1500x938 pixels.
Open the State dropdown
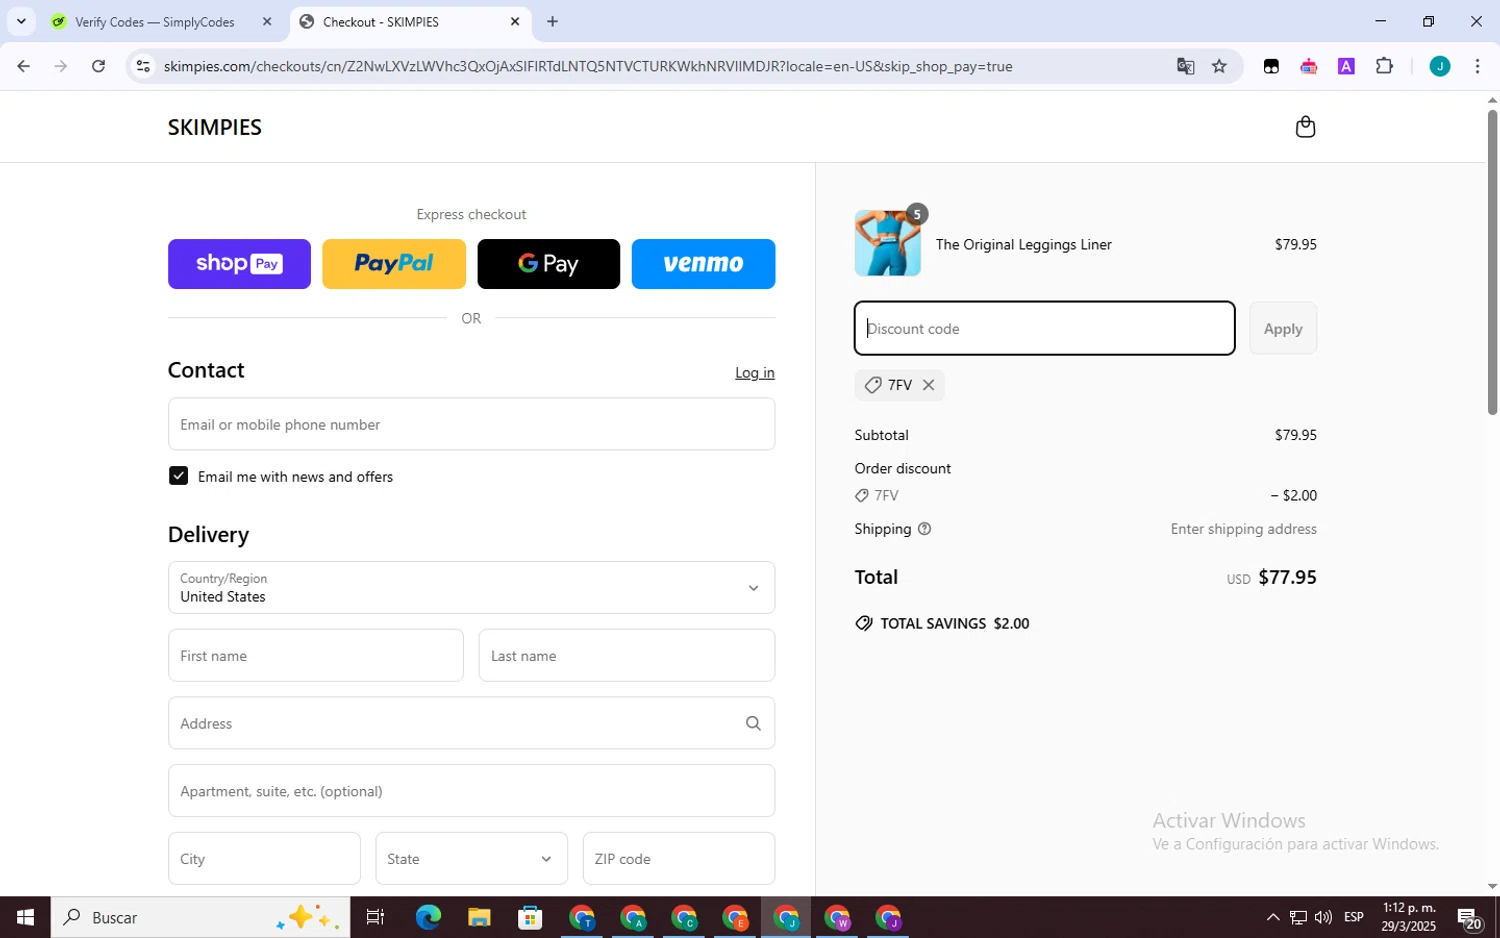click(x=471, y=859)
